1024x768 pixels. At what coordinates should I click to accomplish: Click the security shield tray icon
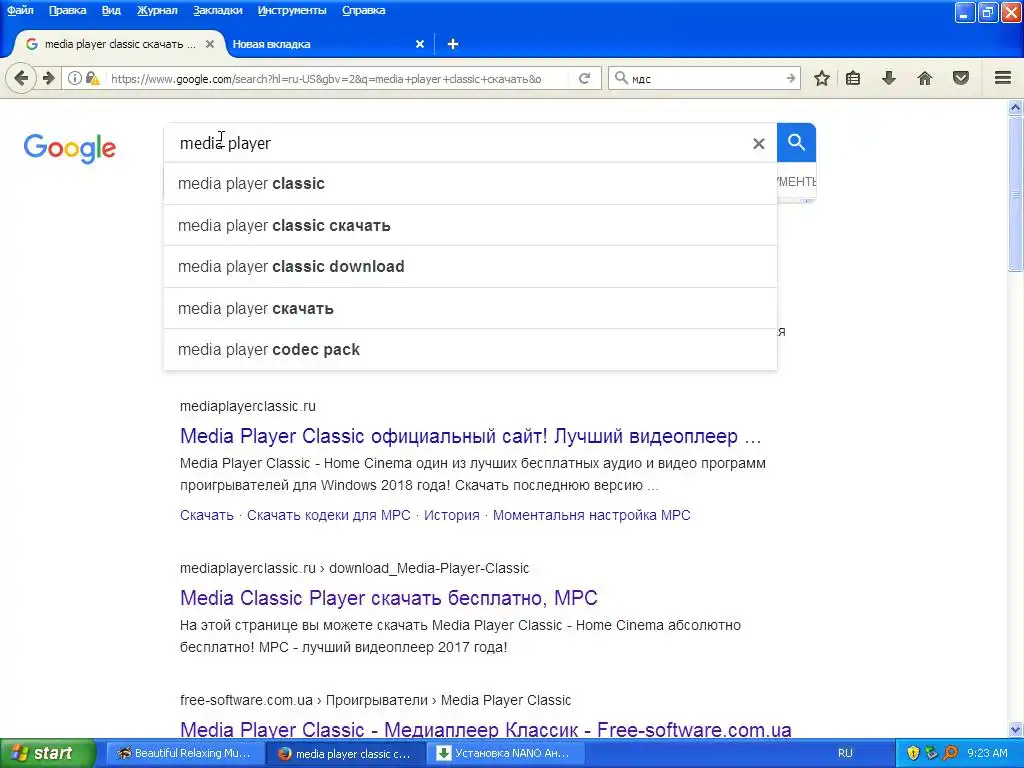coord(913,753)
